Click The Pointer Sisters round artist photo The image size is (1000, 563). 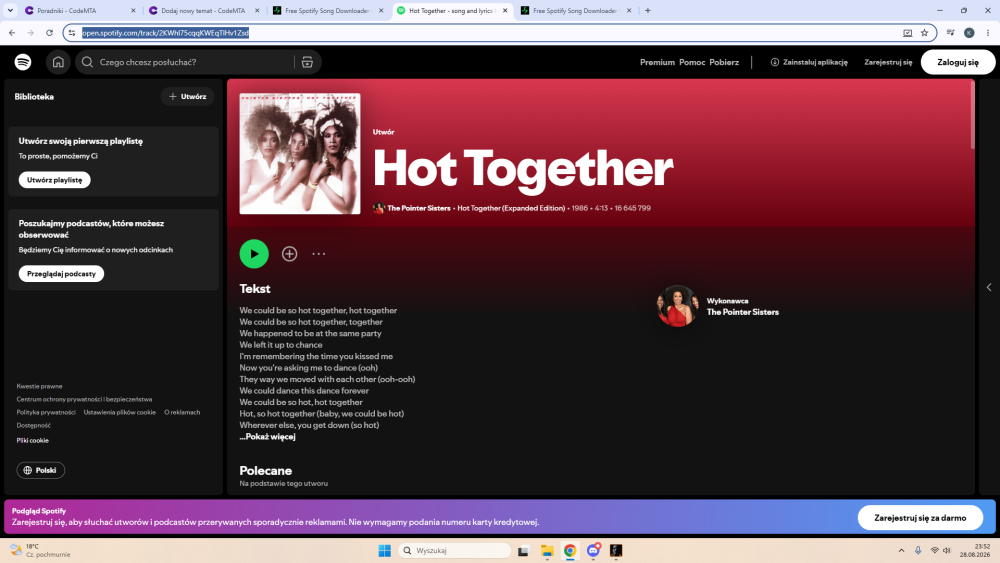[677, 306]
